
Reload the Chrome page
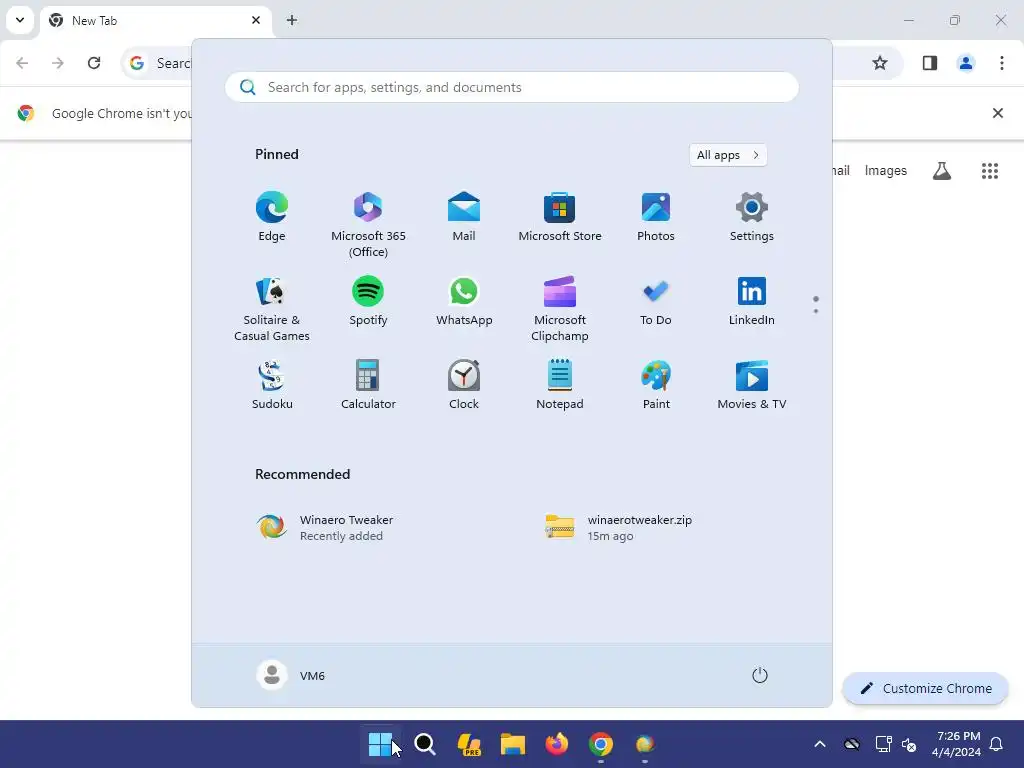coord(94,63)
